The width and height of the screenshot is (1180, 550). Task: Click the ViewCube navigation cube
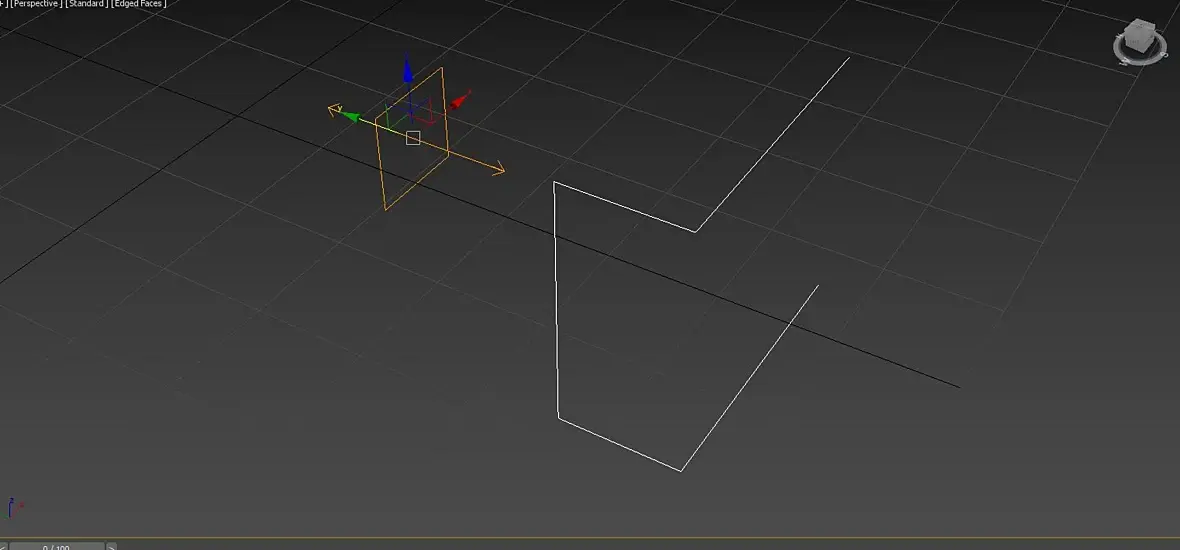pyautogui.click(x=1140, y=35)
